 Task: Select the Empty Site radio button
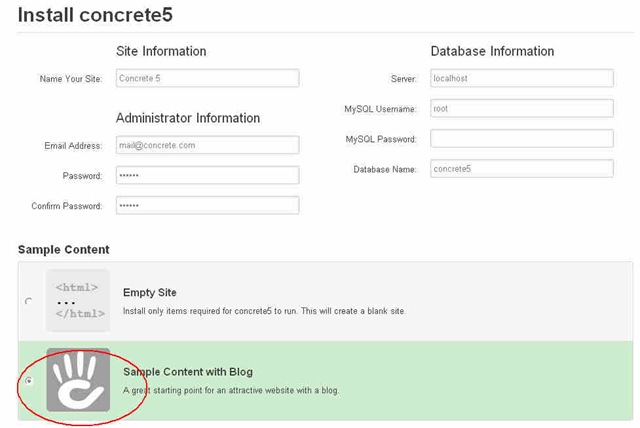(28, 301)
